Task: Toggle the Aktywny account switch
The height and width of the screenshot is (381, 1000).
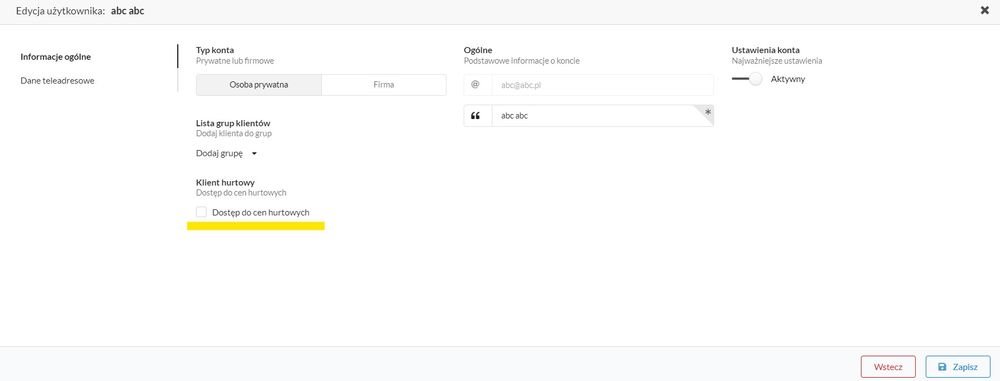Action: [x=747, y=79]
